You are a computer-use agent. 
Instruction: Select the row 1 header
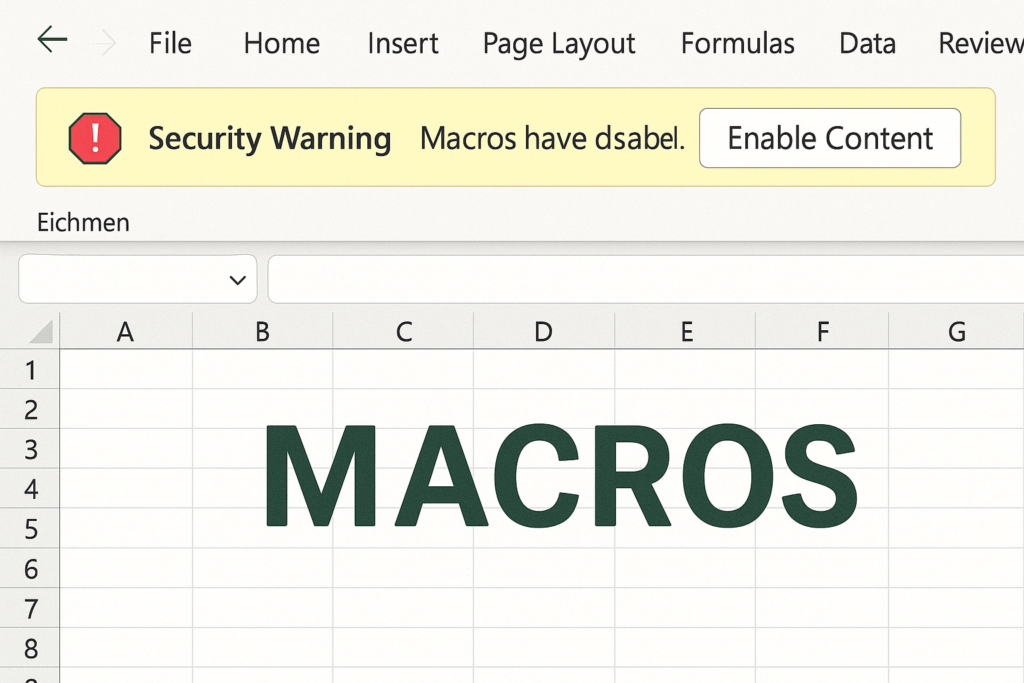[x=30, y=371]
